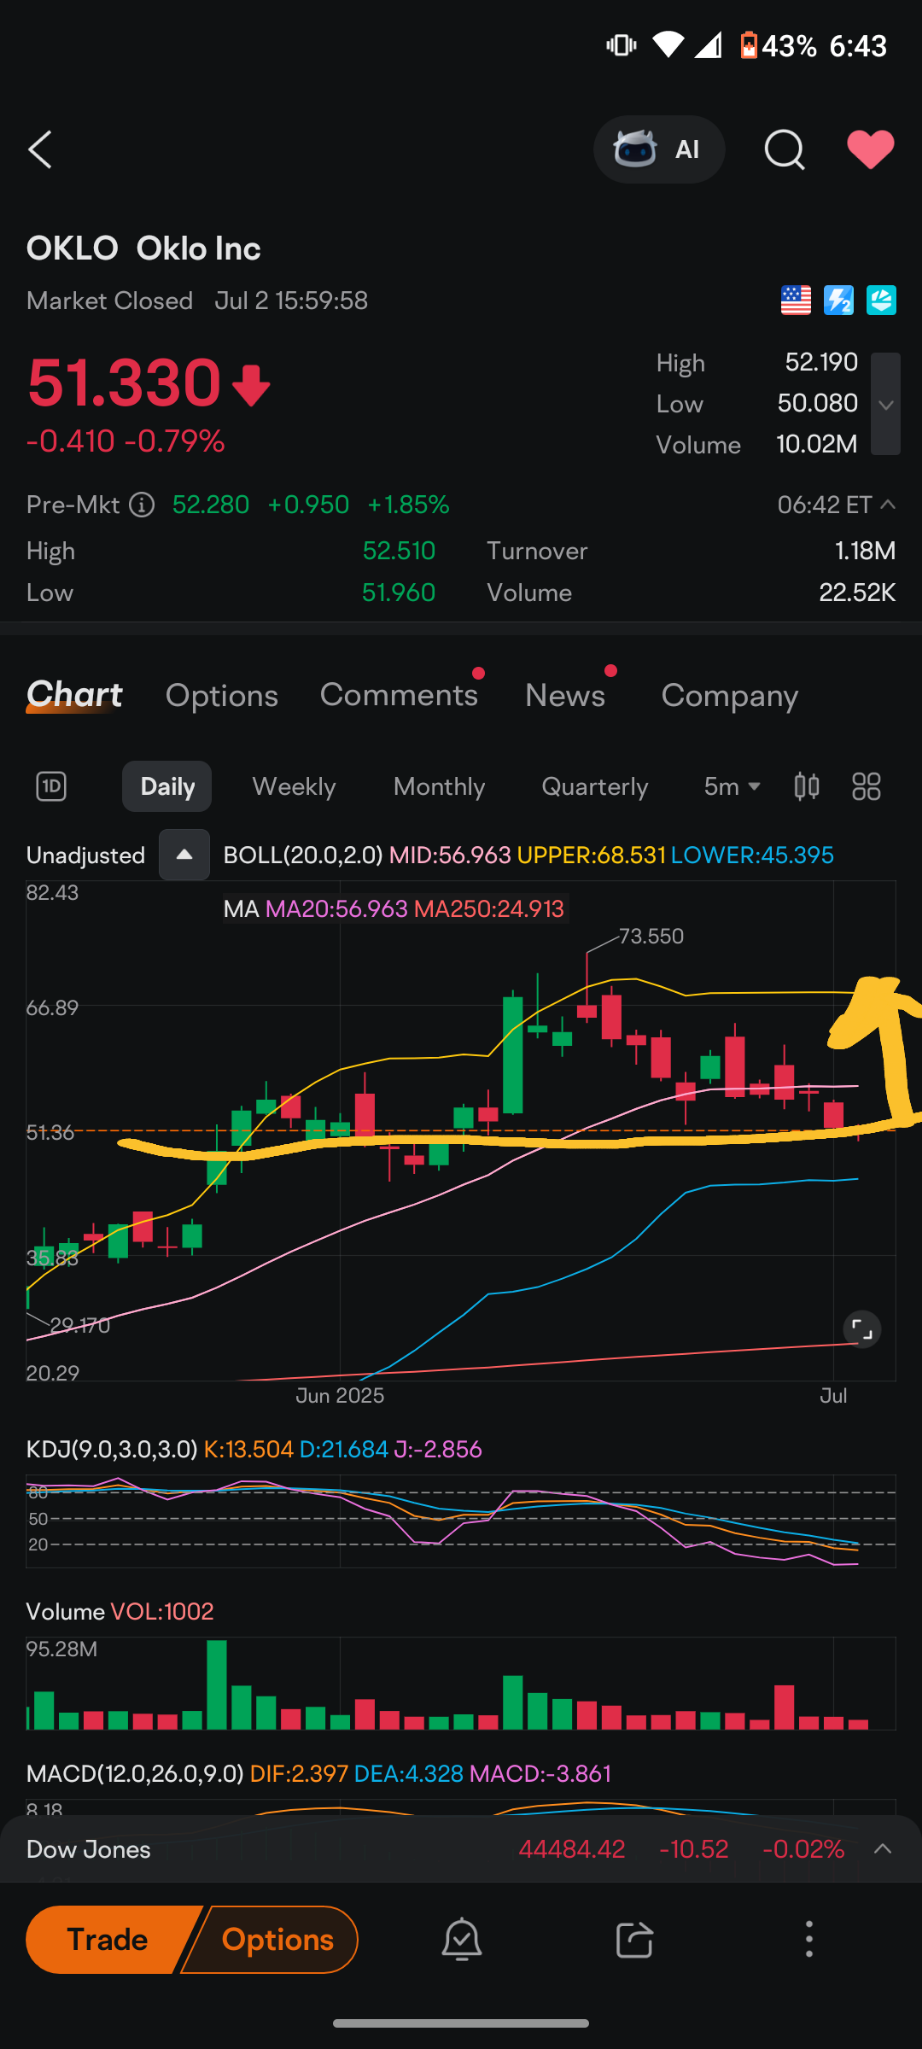
Task: Open the AI assistant robot button
Action: pos(659,150)
